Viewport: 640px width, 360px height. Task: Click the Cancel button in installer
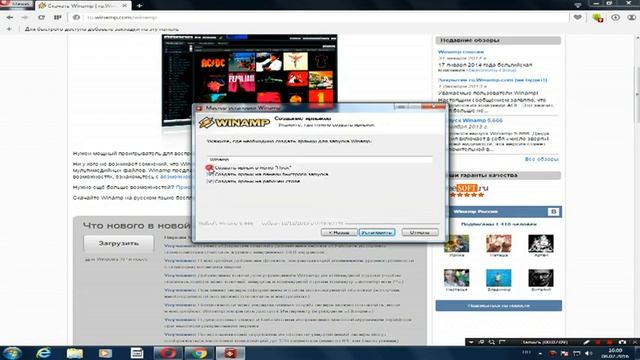pyautogui.click(x=420, y=232)
